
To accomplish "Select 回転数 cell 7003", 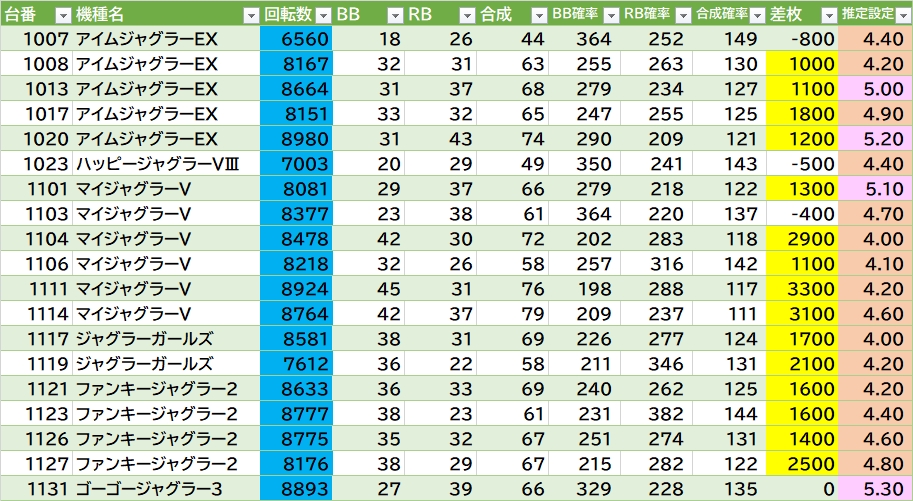I will (296, 164).
